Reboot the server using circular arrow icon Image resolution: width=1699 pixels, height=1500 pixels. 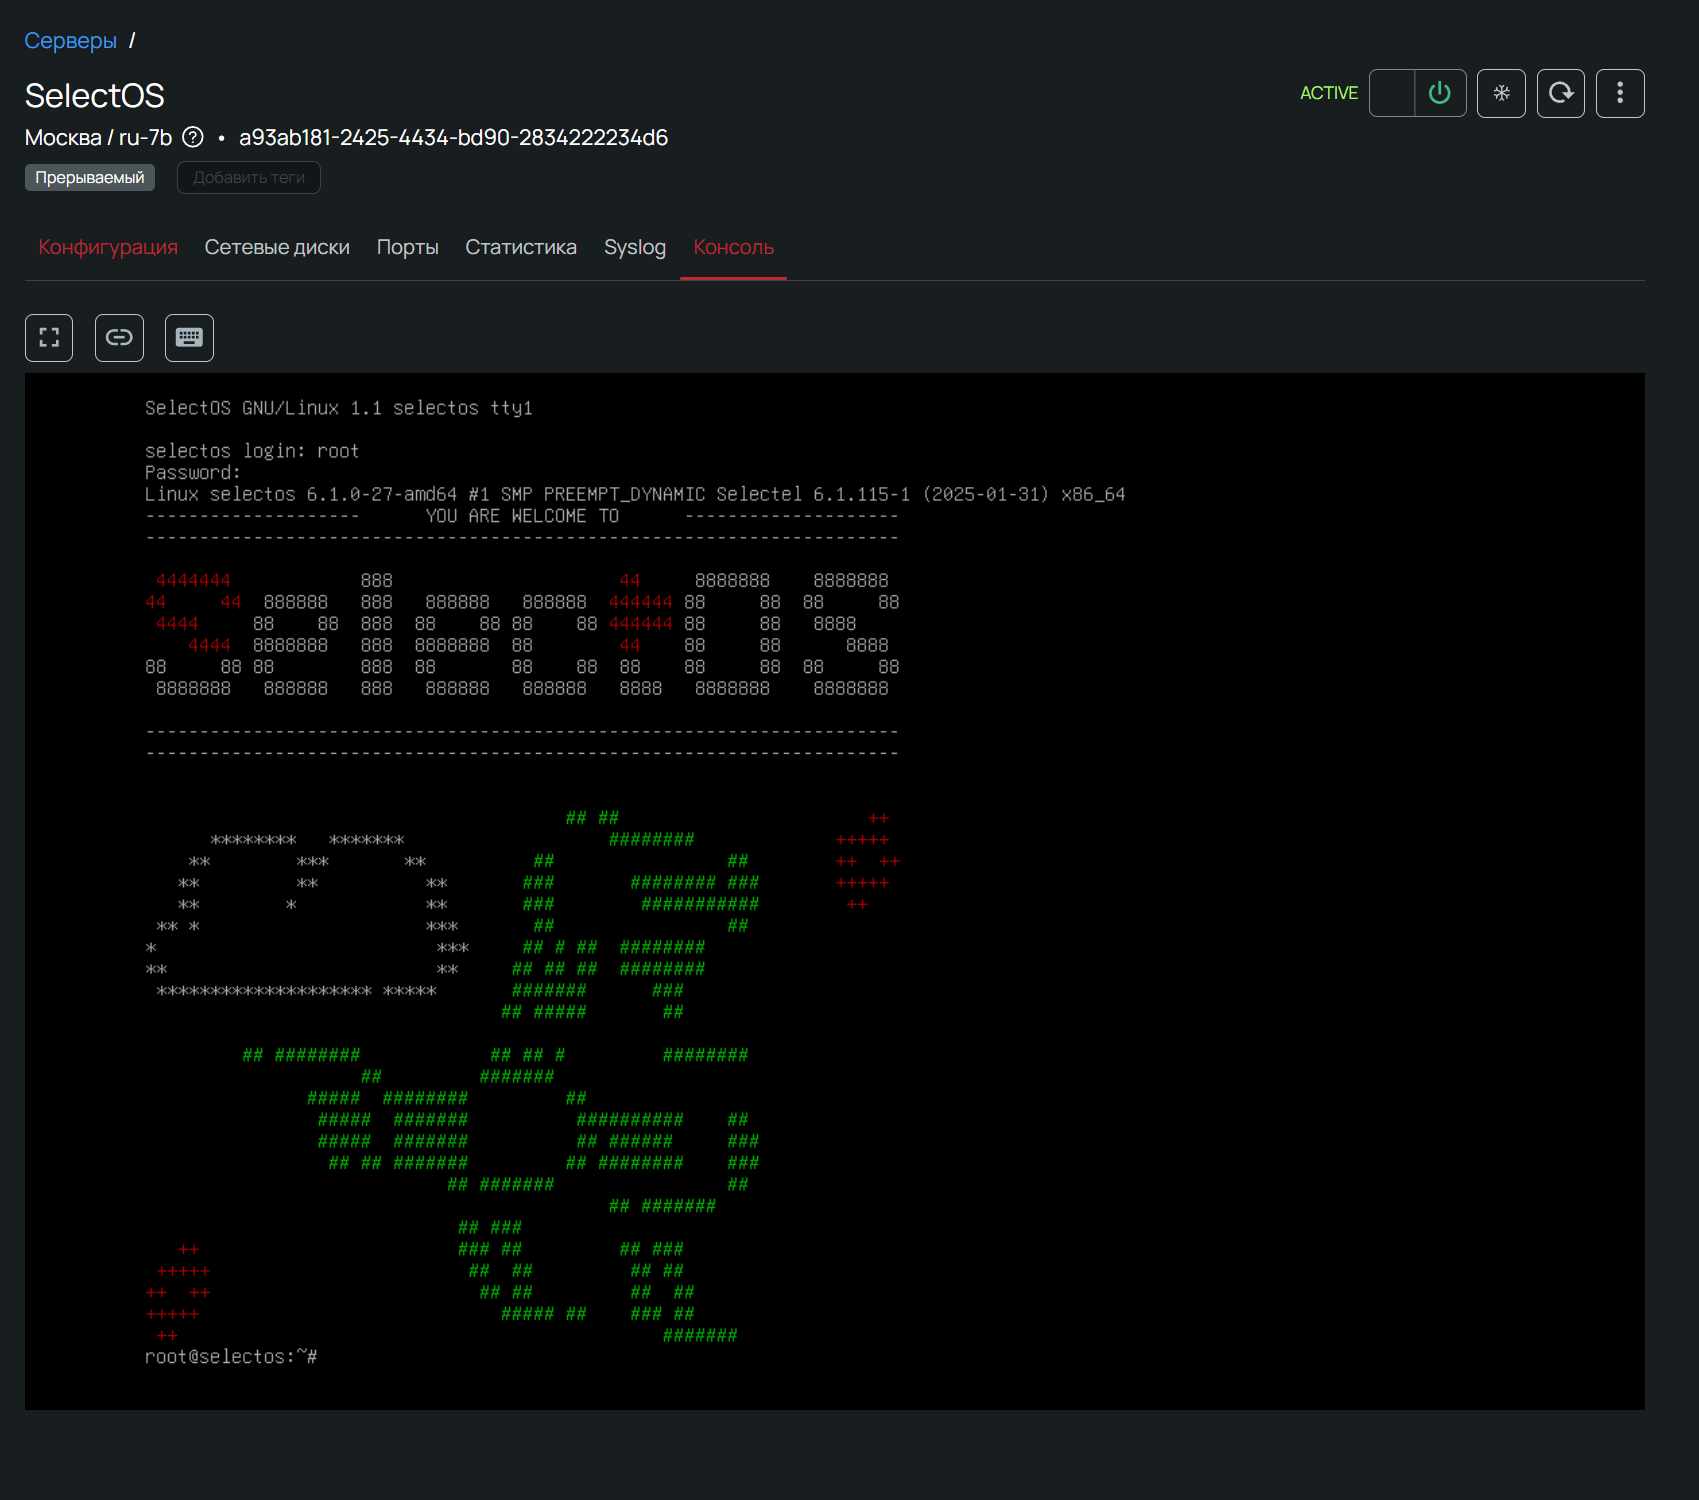pos(1560,93)
